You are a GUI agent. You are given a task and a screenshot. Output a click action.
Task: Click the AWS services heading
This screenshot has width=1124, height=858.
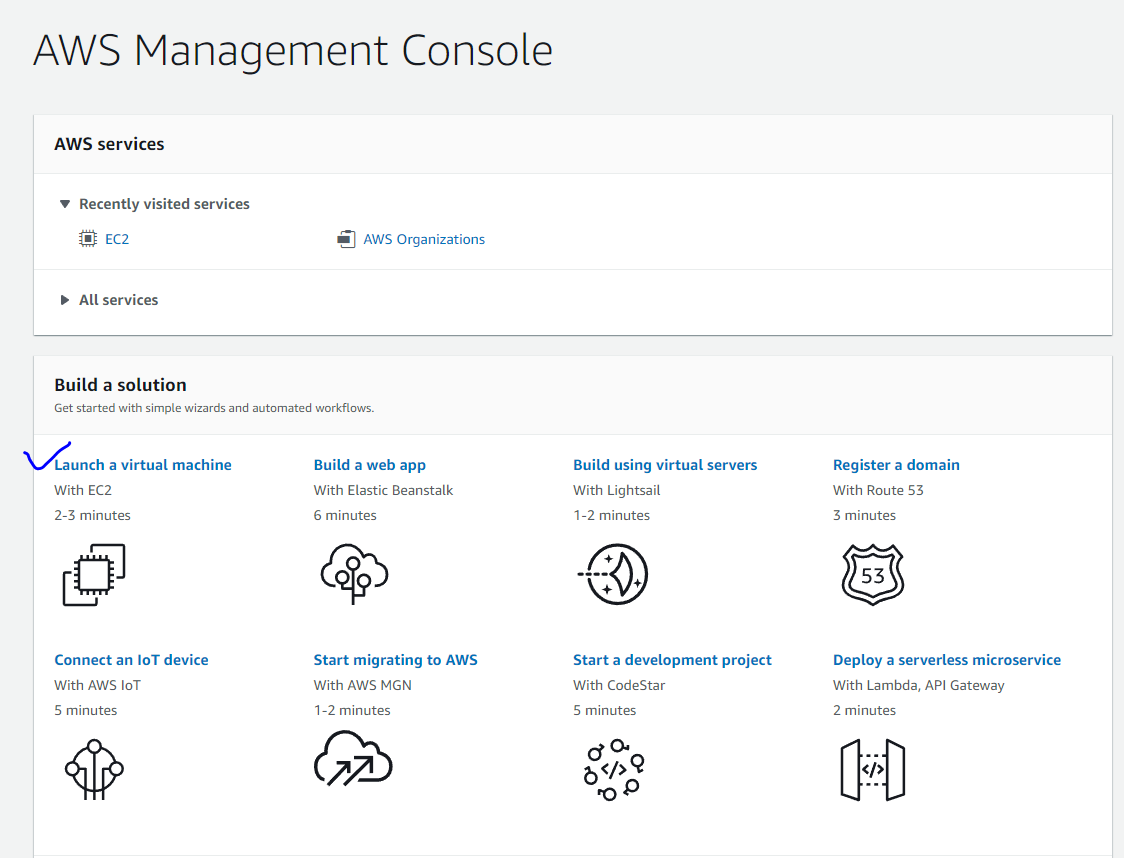(x=109, y=144)
